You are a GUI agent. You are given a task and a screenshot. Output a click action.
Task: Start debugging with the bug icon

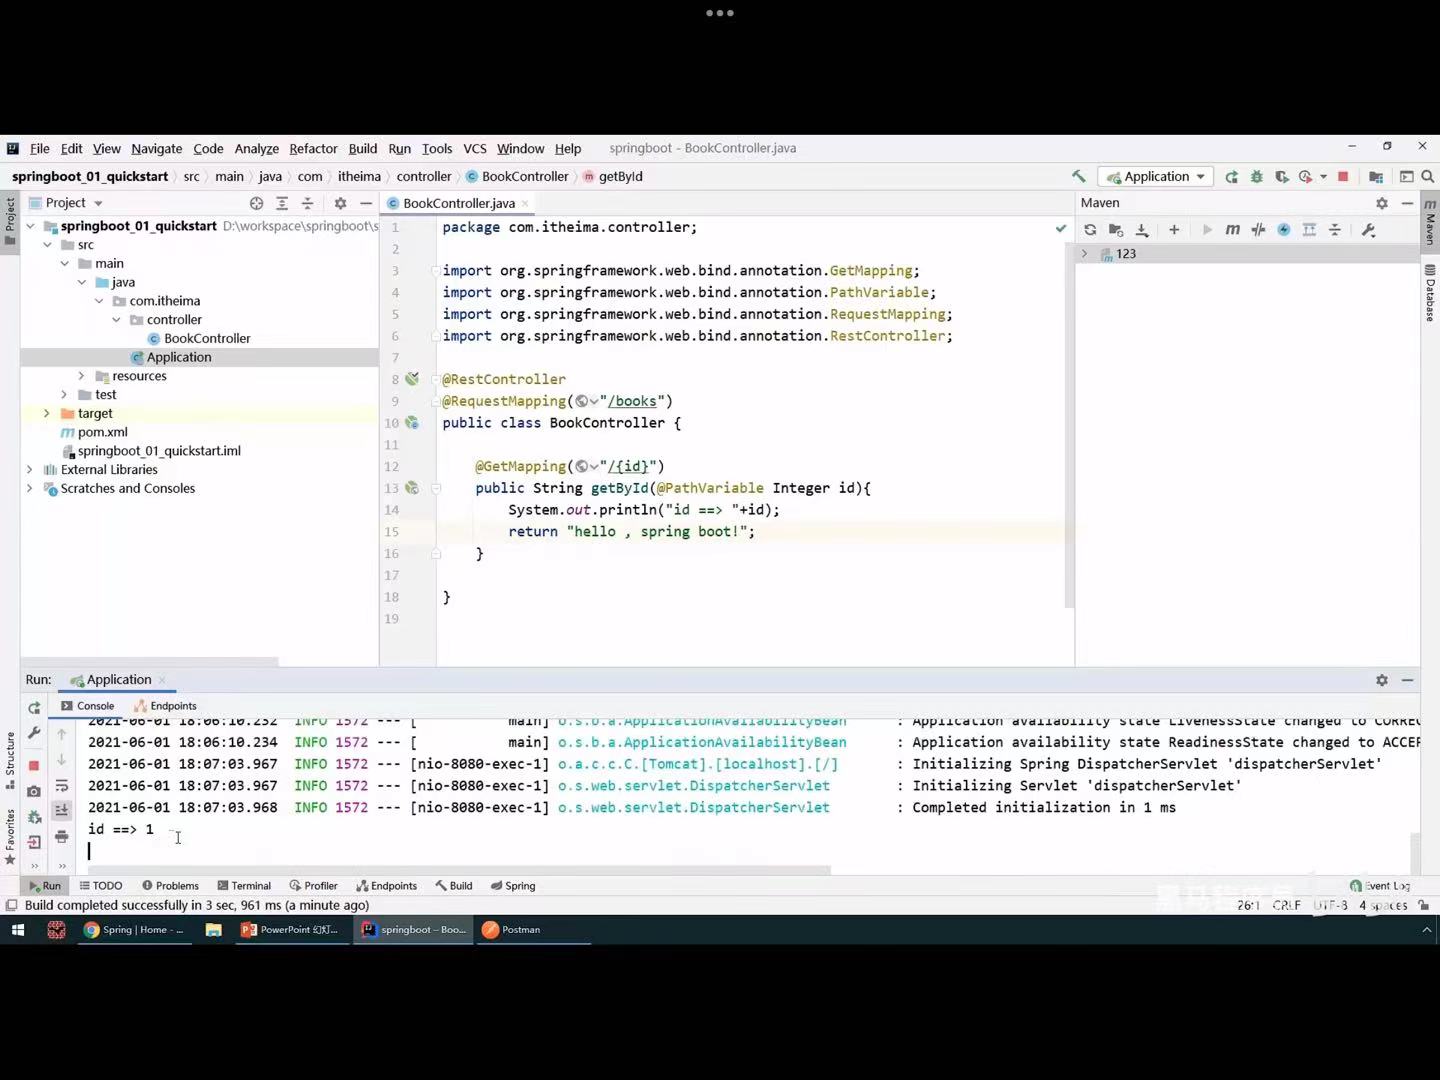point(1256,176)
